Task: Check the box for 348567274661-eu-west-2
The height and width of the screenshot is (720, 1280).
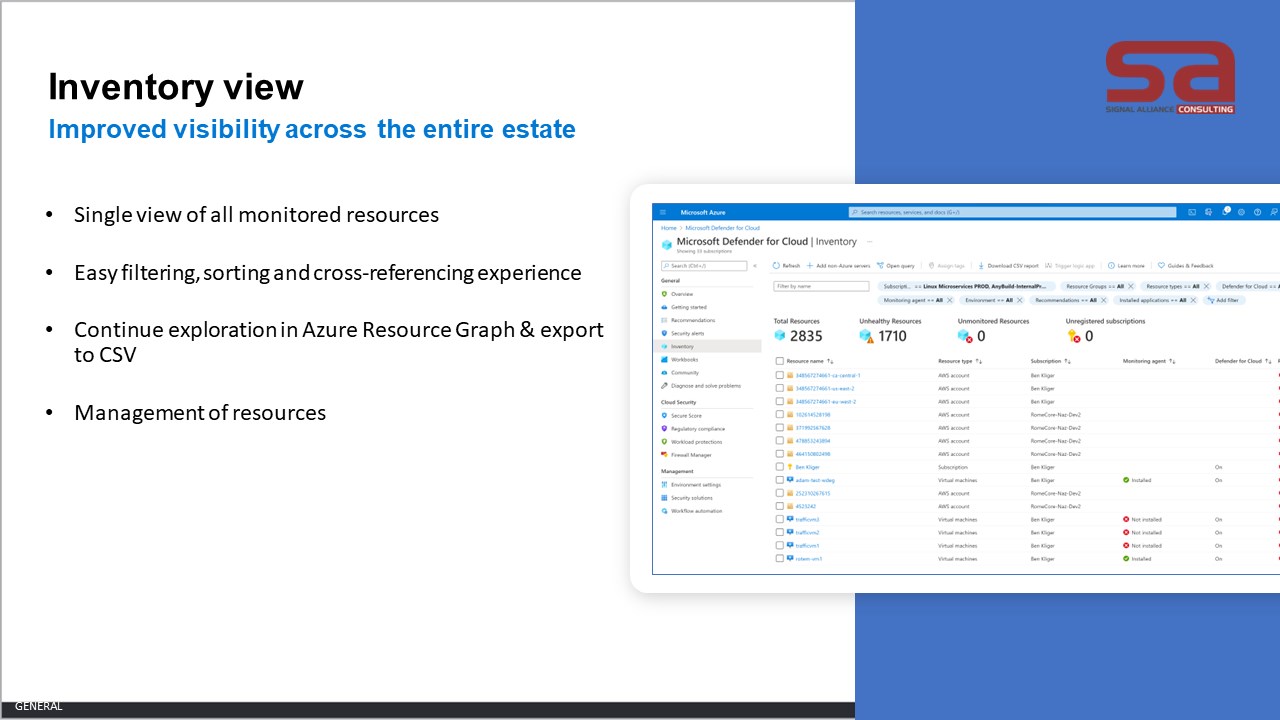Action: click(x=780, y=401)
